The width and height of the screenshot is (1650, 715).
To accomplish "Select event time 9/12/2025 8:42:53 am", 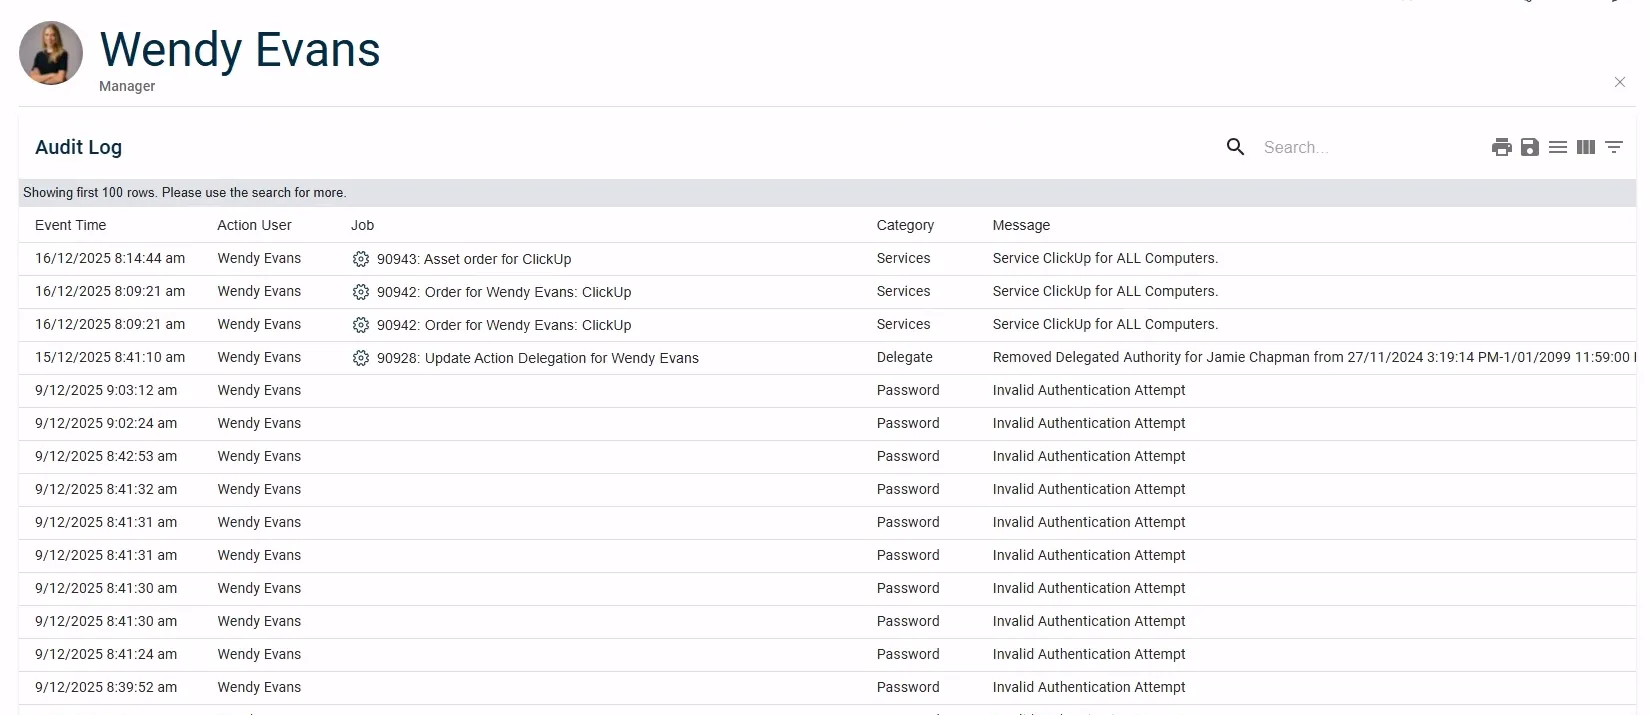I will tap(106, 456).
